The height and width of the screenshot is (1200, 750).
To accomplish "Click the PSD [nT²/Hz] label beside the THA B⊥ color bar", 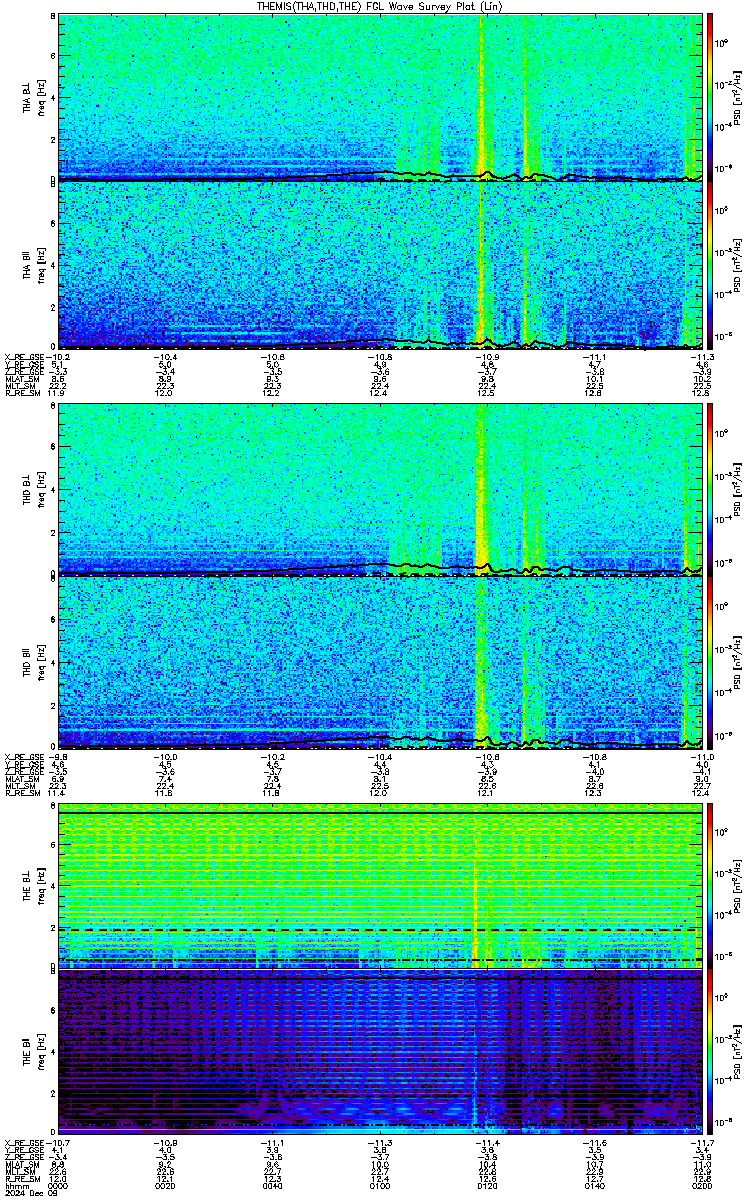I will 737,96.
